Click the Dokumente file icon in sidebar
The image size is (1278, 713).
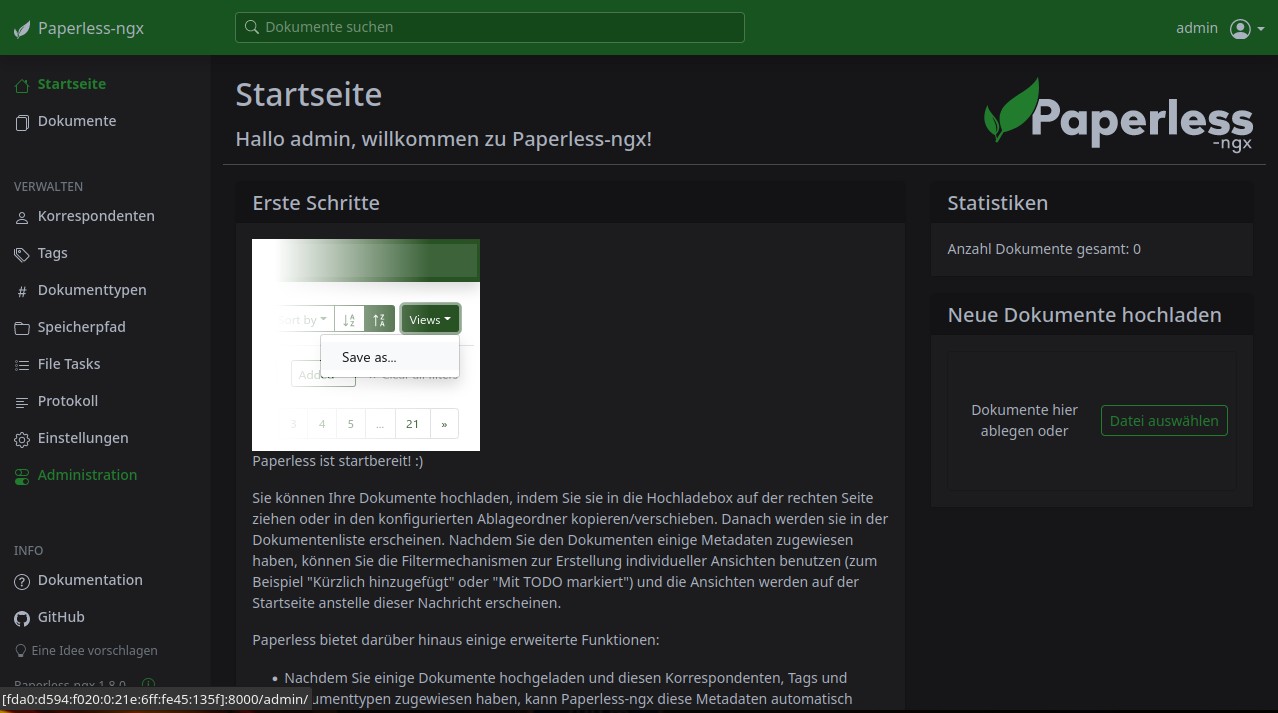[22, 122]
